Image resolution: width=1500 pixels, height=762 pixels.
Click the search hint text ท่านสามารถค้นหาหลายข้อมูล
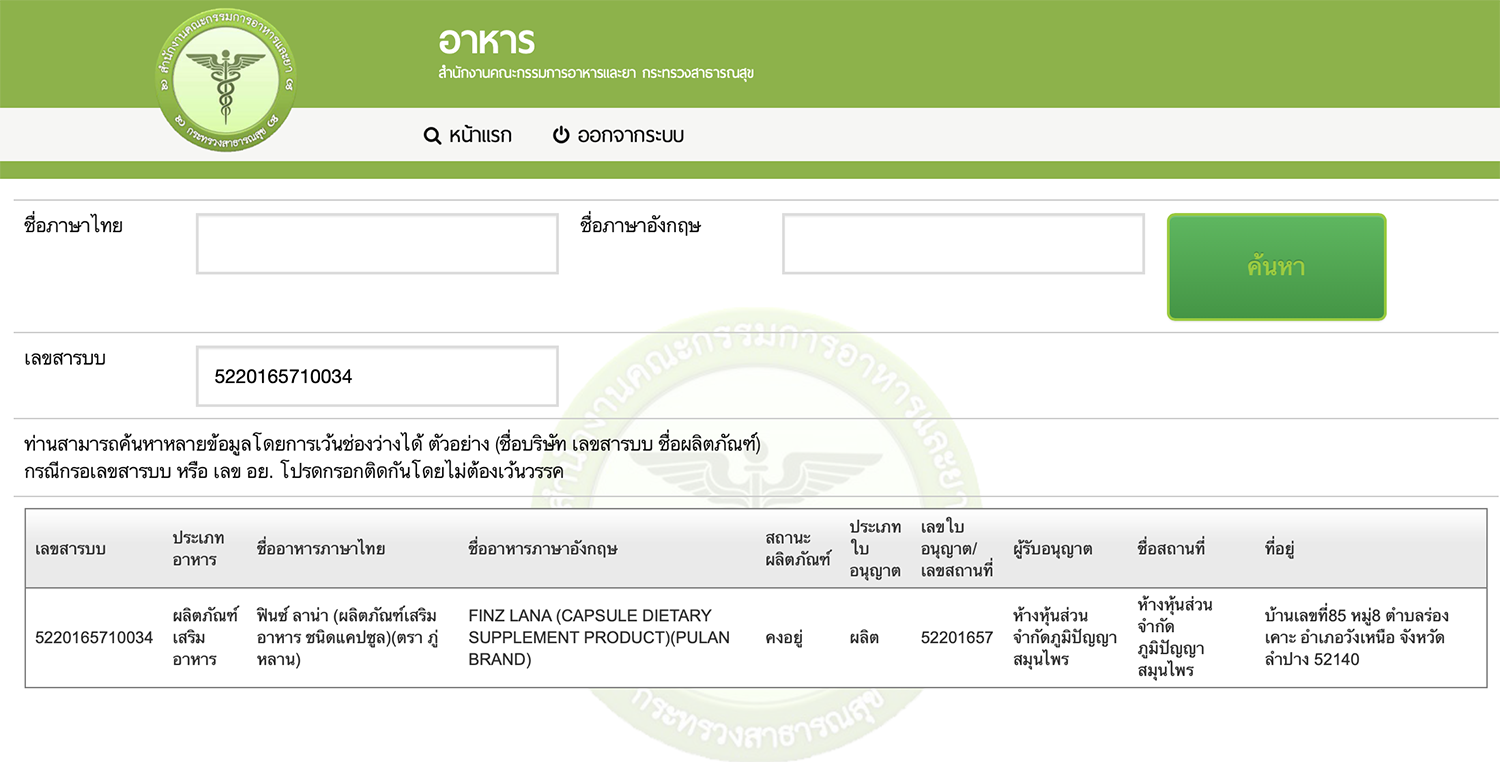[x=393, y=445]
